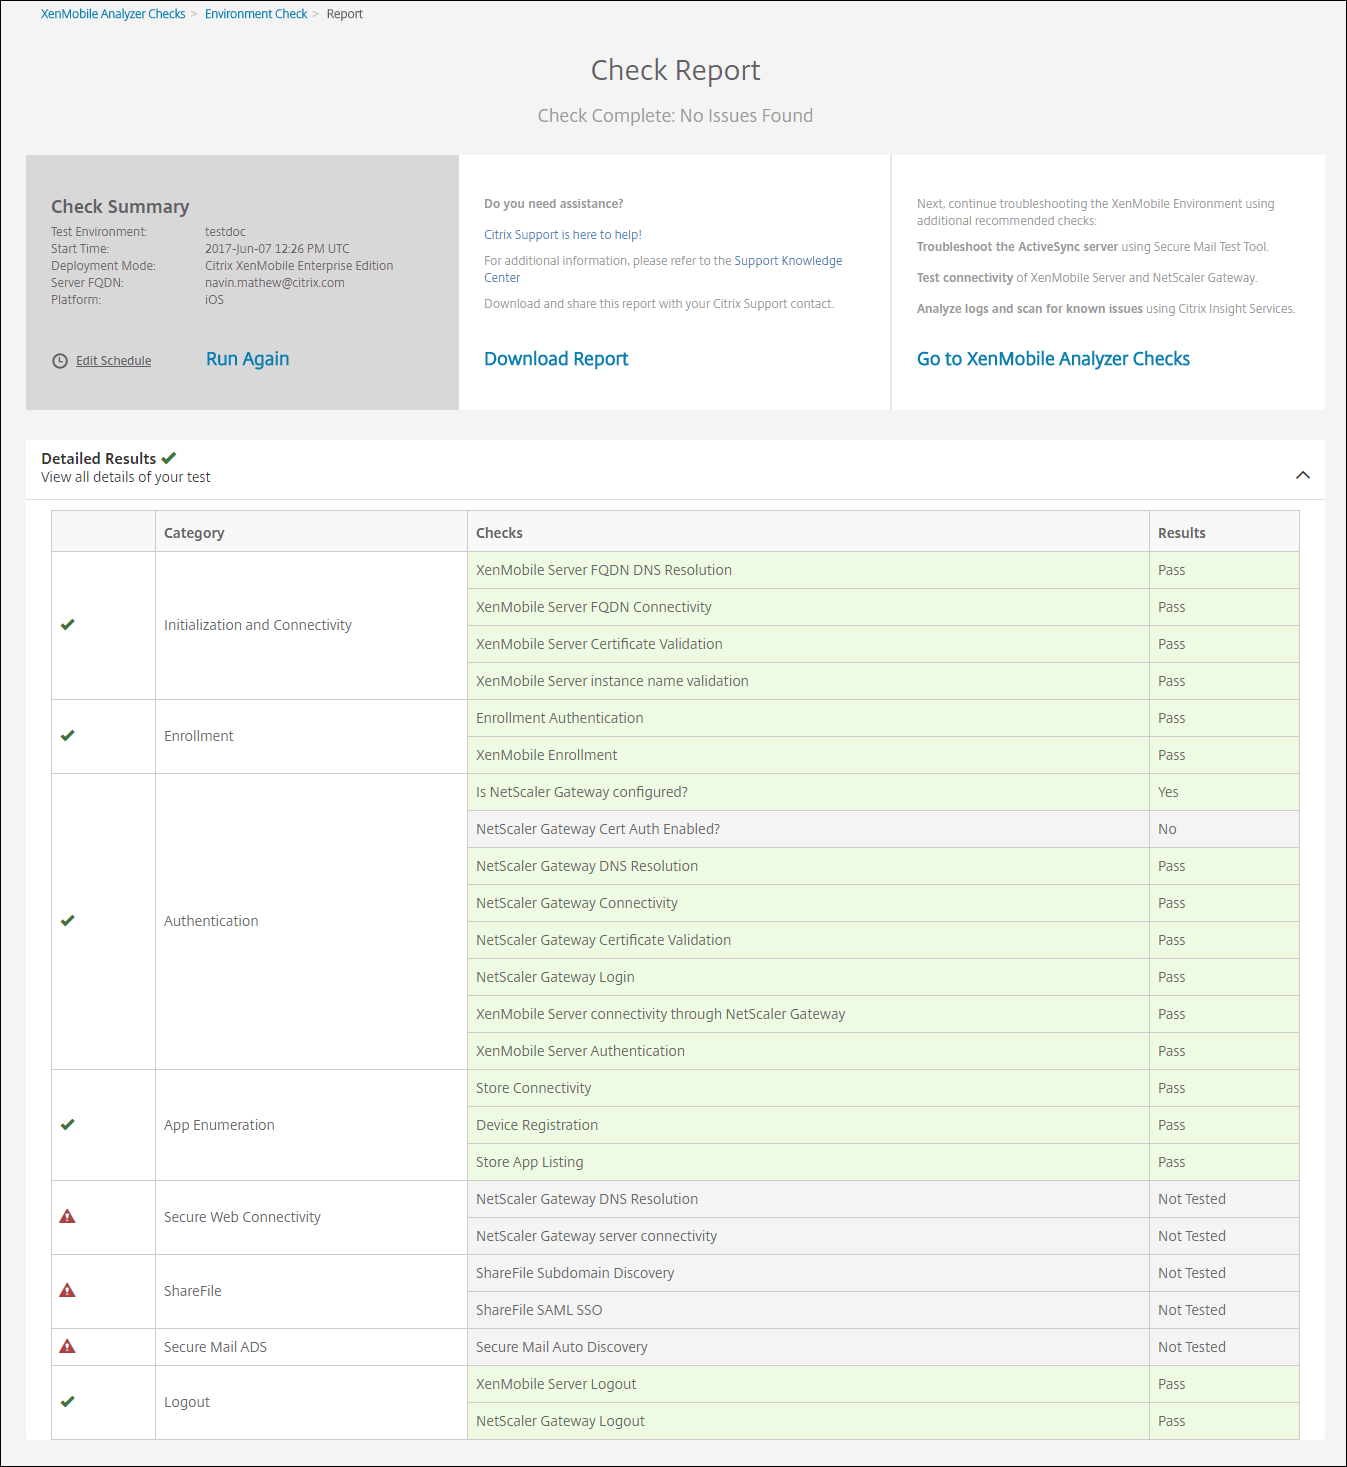Click 'XenMobile Server Logout' check
Viewport: 1347px width, 1467px height.
coord(808,1384)
